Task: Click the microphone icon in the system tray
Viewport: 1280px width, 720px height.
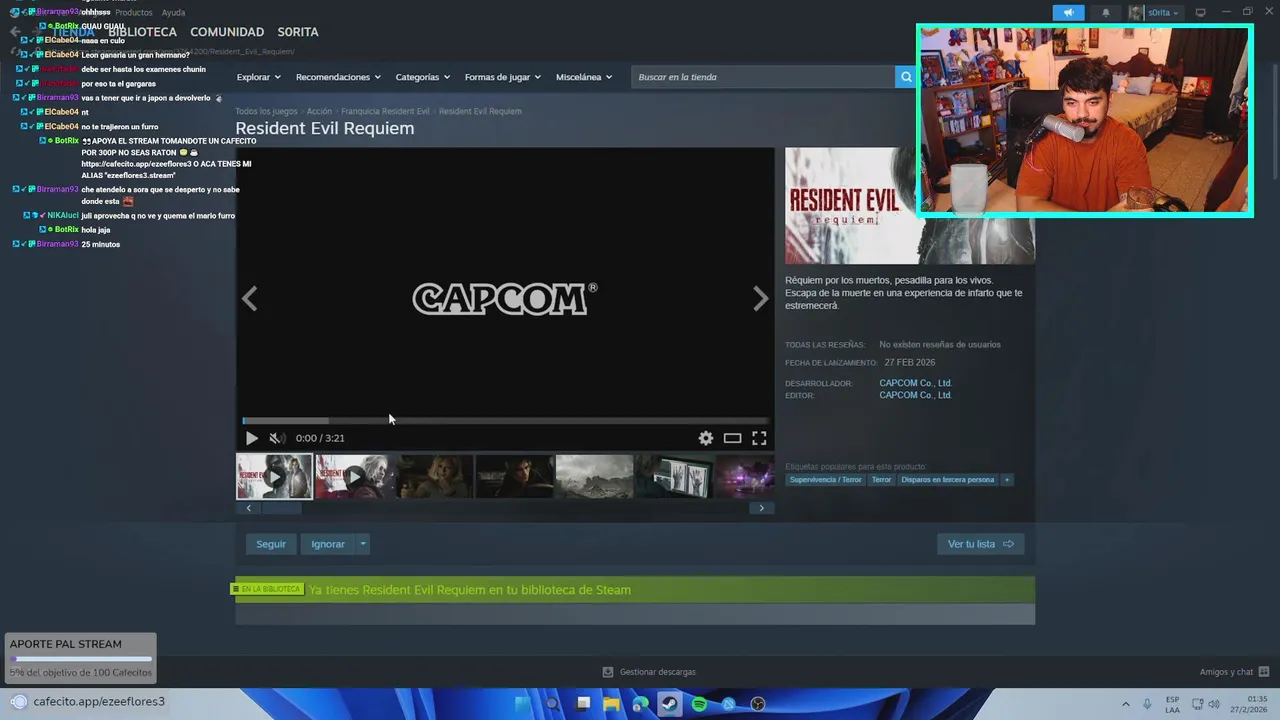Action: [1147, 704]
